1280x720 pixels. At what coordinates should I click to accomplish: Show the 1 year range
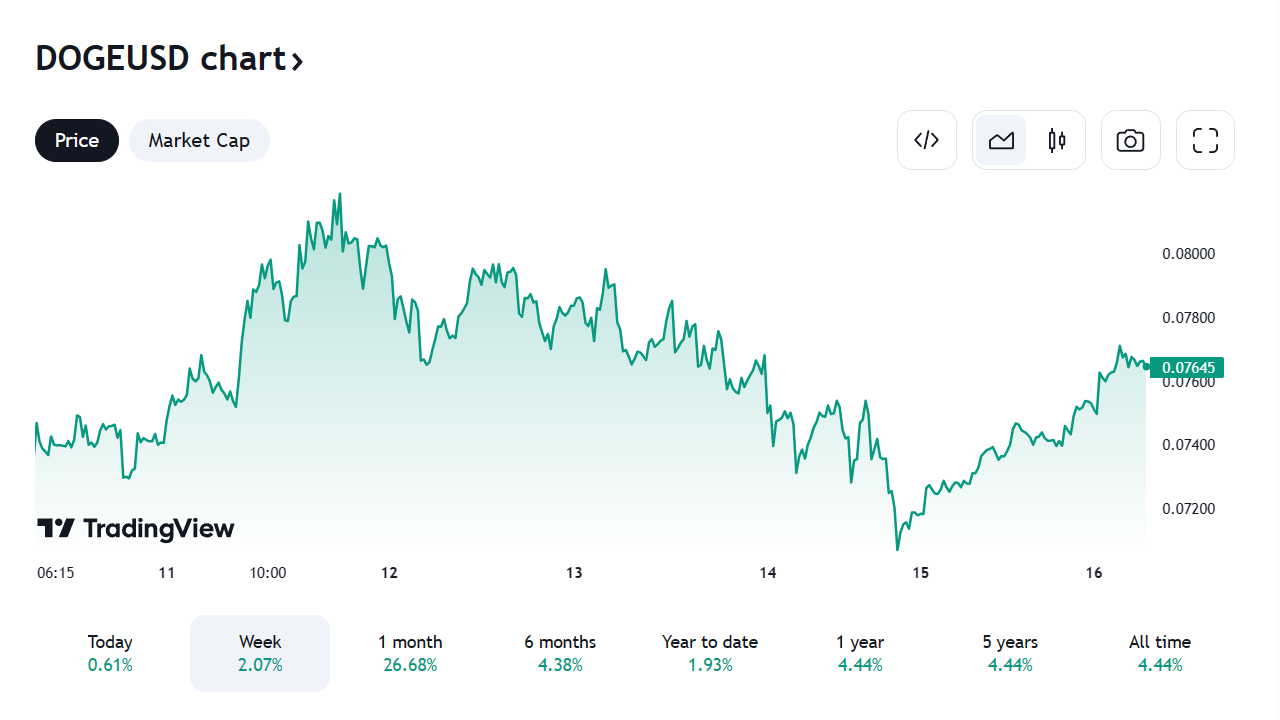[860, 653]
